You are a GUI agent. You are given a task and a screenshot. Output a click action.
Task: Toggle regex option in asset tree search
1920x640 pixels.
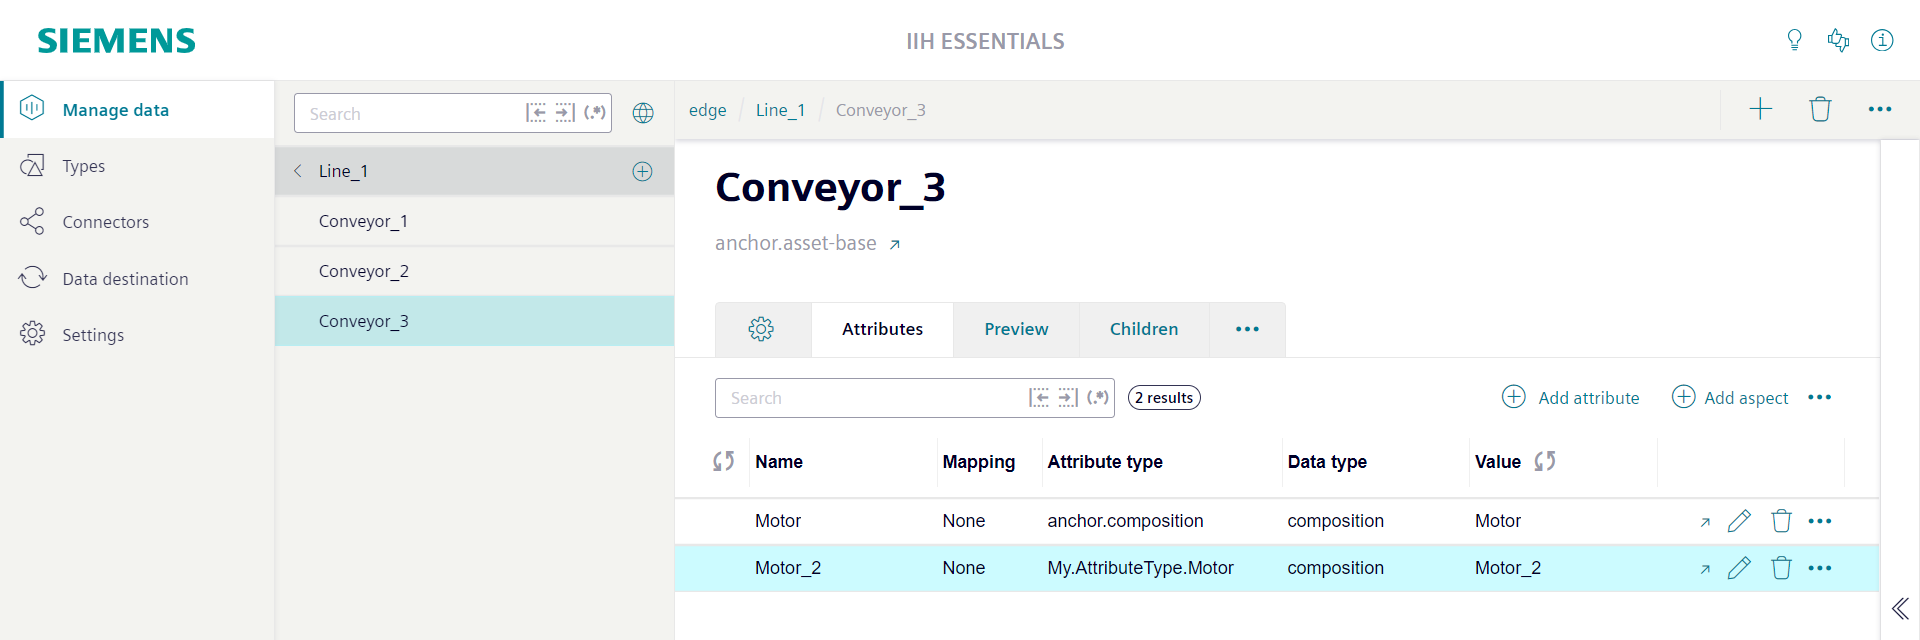595,113
